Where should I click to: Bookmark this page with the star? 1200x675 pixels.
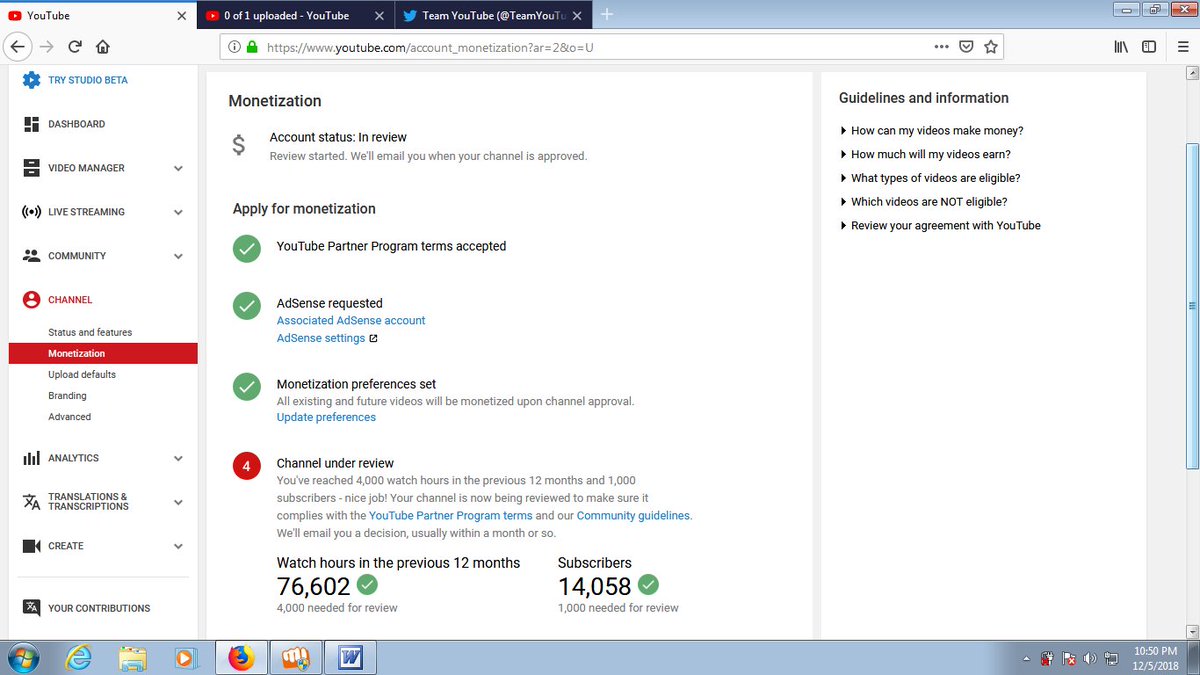991,46
